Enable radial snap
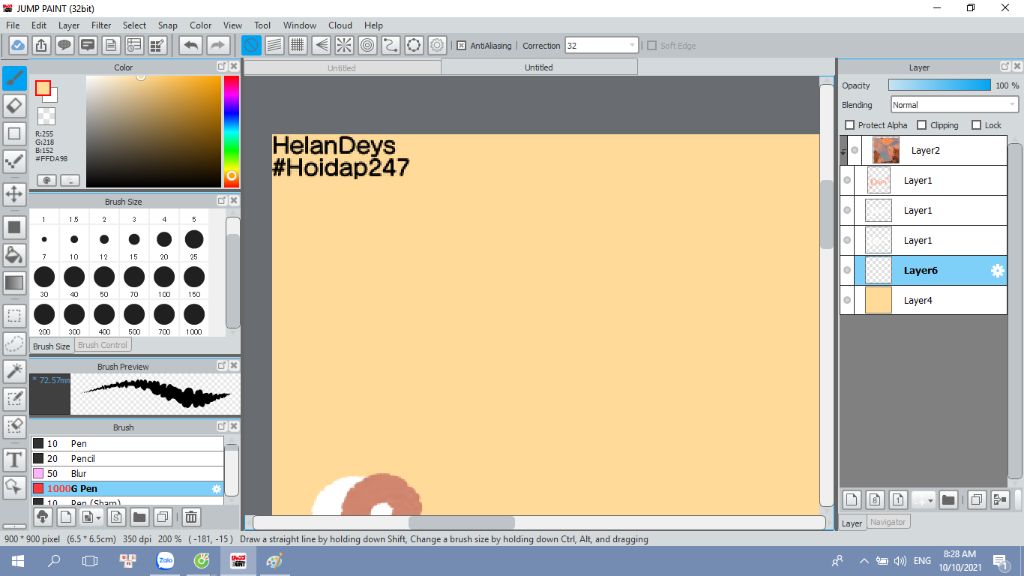The height and width of the screenshot is (576, 1024). [344, 45]
